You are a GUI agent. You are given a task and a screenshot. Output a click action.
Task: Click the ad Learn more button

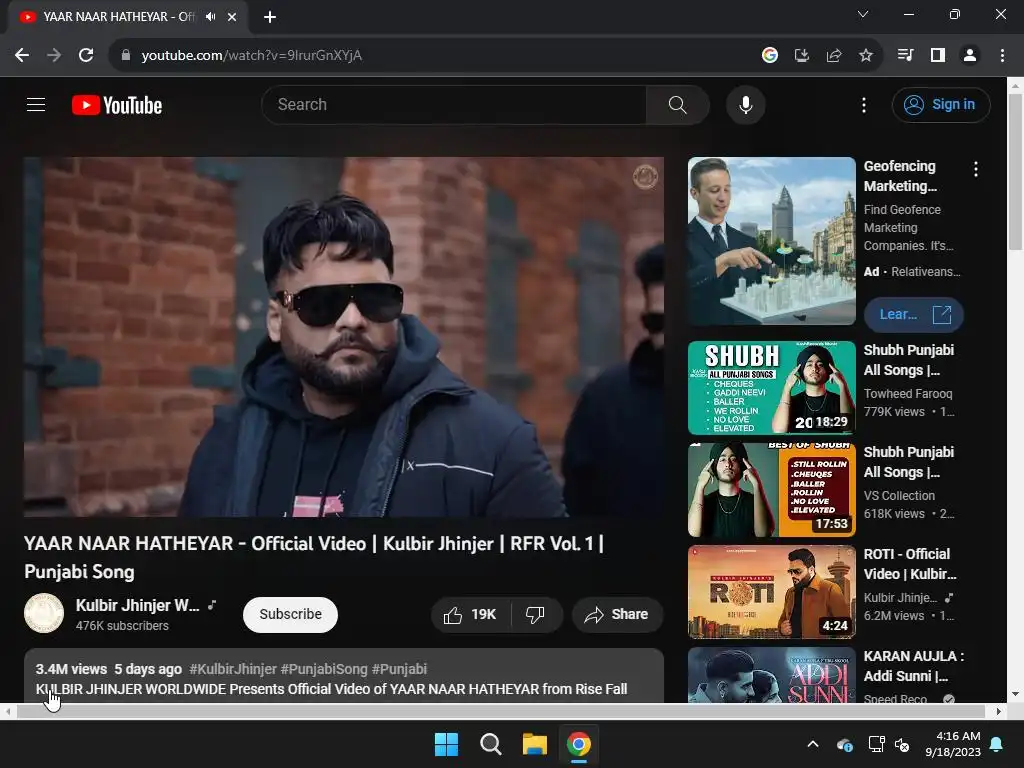(x=913, y=314)
